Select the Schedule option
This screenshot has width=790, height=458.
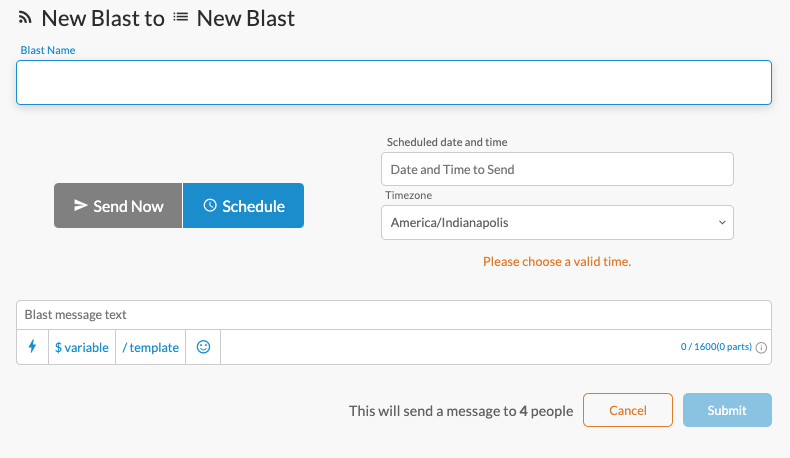(243, 206)
